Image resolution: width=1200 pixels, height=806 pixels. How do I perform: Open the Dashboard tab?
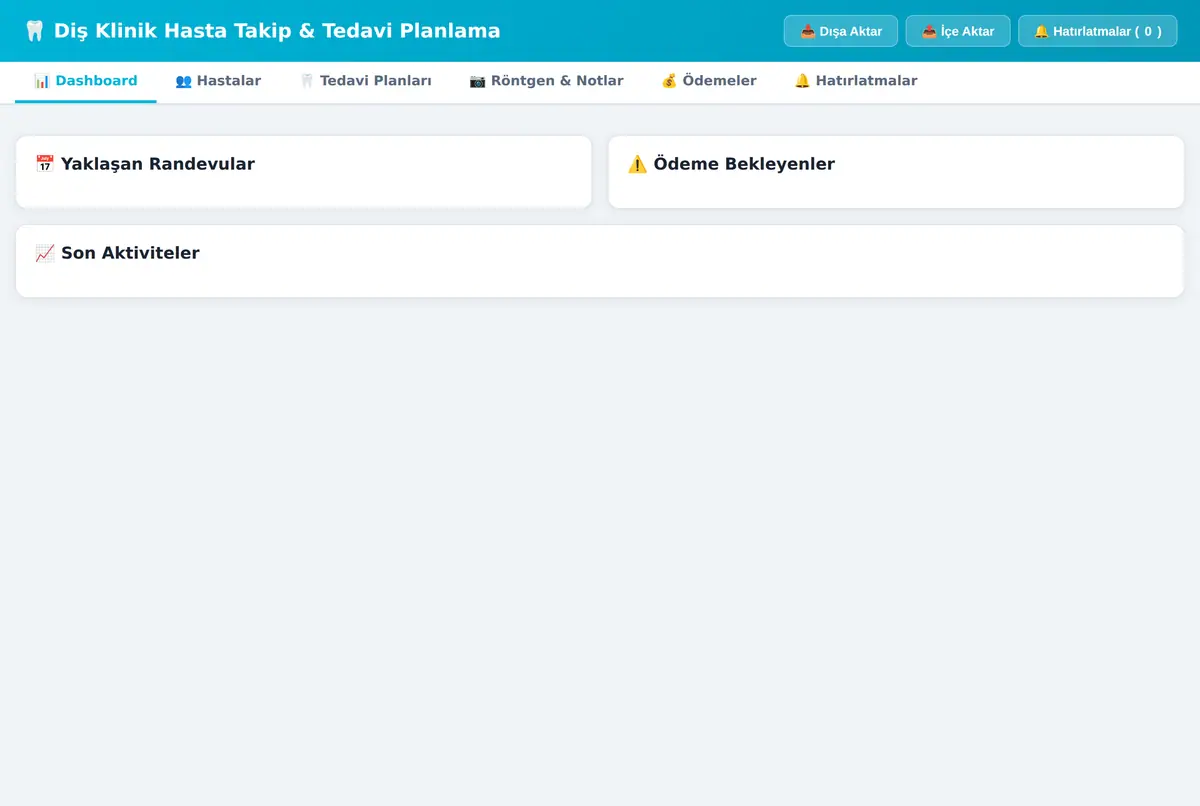click(x=86, y=81)
